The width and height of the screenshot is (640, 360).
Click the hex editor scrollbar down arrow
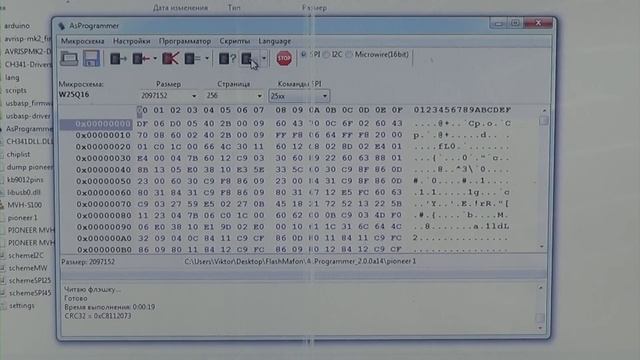point(542,247)
